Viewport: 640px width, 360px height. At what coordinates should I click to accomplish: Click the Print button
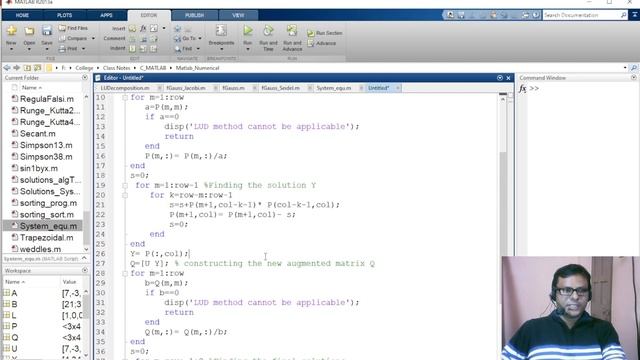pos(69,49)
